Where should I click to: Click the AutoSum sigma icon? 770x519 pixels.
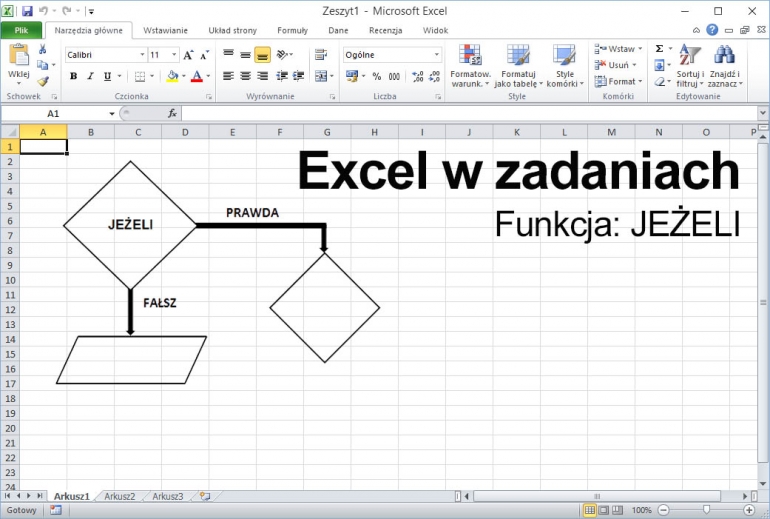(x=660, y=49)
